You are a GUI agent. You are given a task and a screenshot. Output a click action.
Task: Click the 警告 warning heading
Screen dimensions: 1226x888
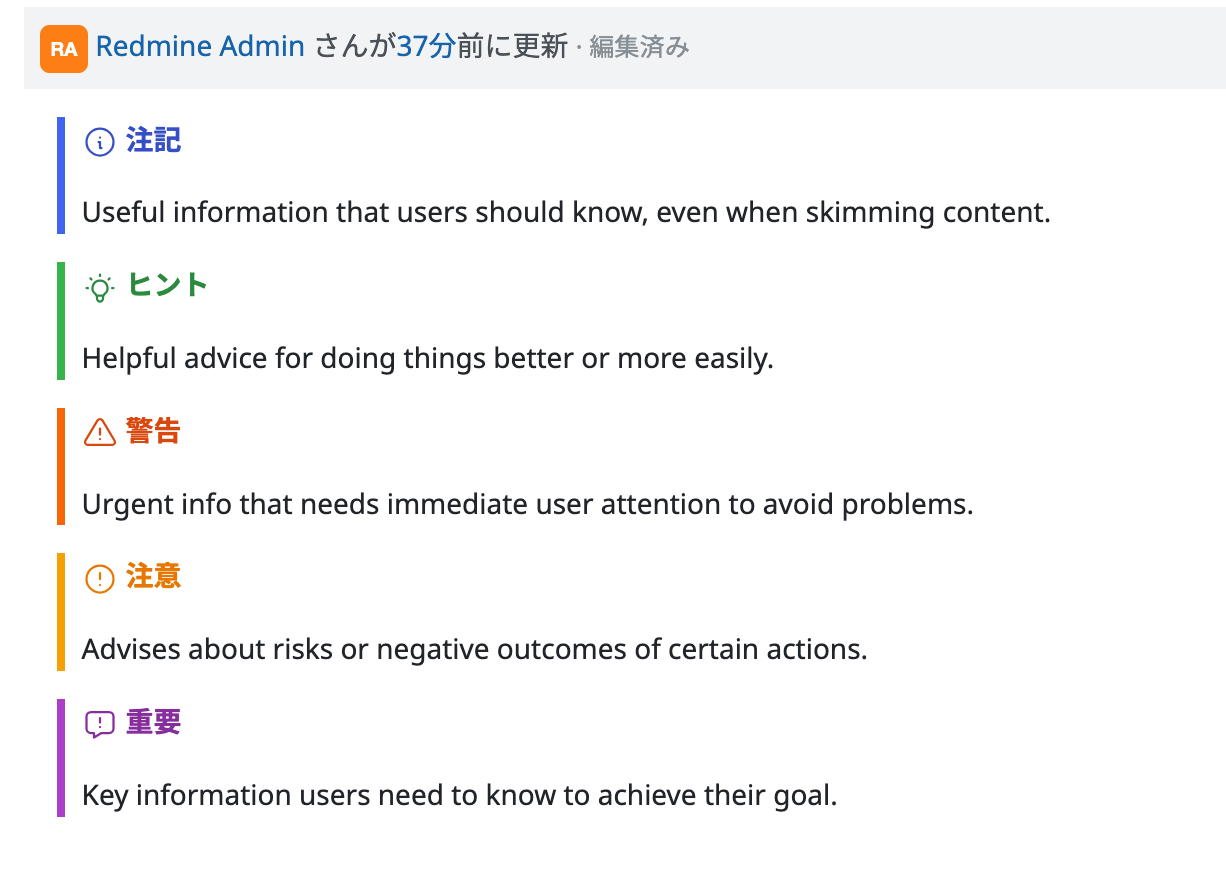153,431
